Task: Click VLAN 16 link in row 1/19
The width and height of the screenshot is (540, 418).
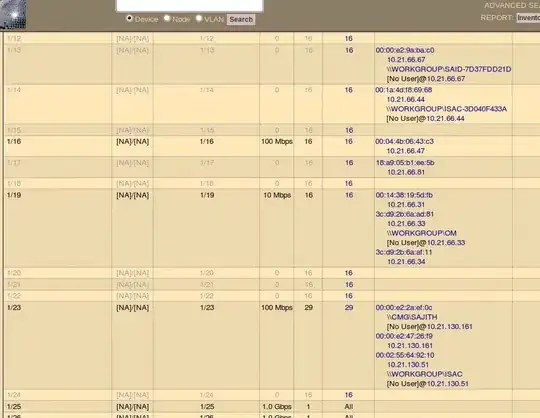Action: [349, 195]
